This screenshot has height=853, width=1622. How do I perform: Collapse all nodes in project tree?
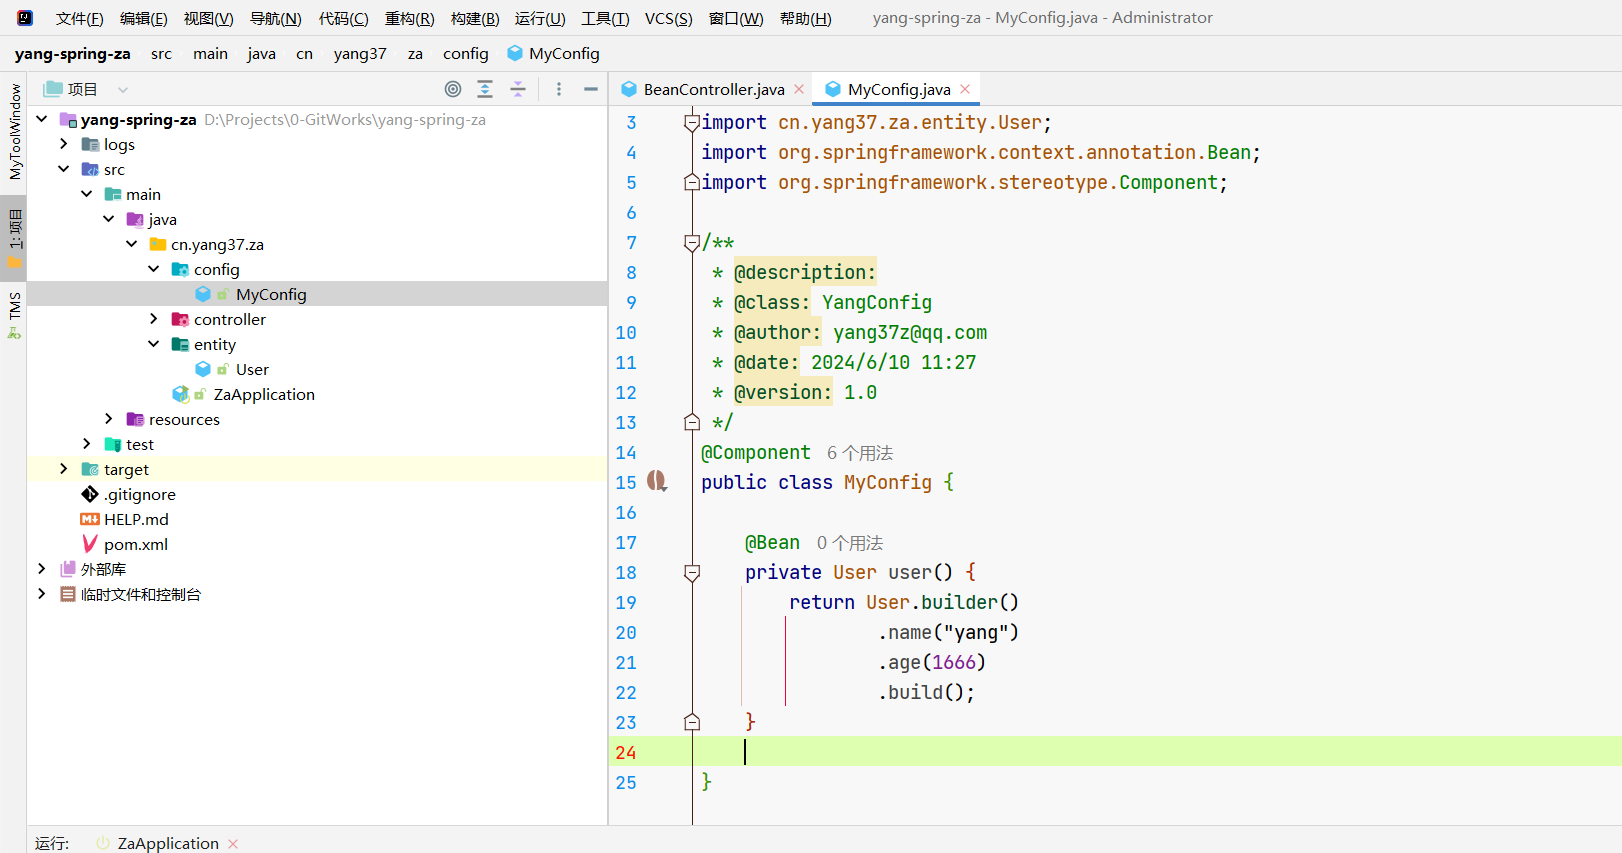coord(518,89)
